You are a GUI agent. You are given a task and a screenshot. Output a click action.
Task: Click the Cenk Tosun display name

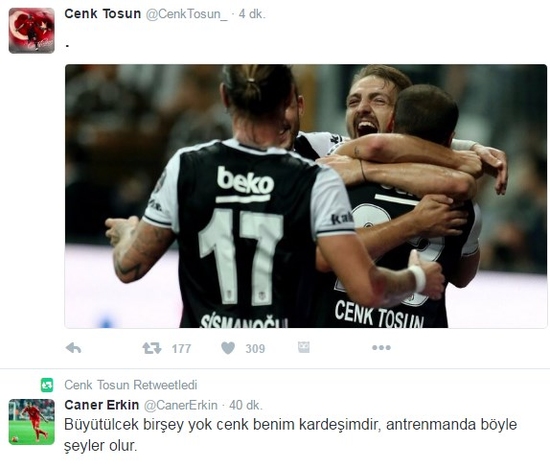click(x=103, y=14)
